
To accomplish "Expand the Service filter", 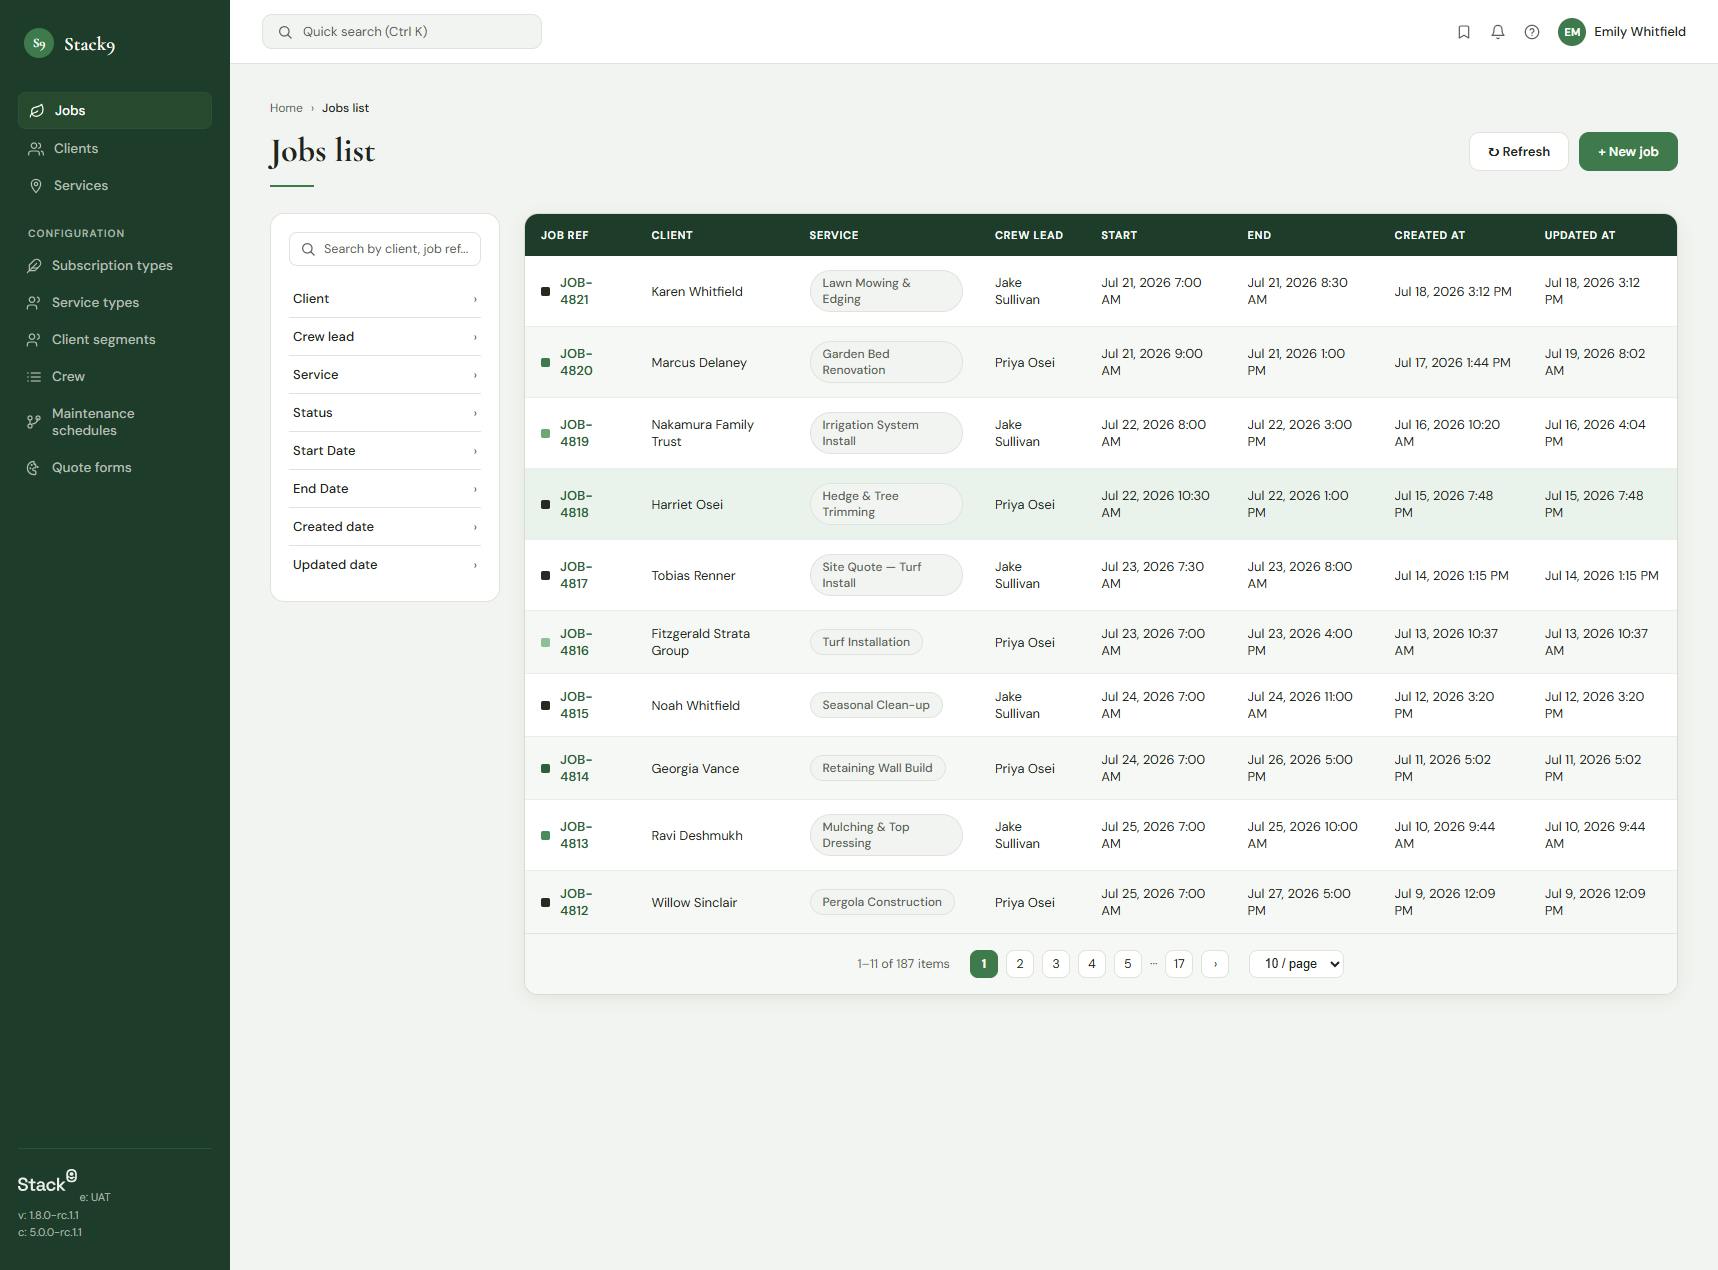I will pos(385,375).
